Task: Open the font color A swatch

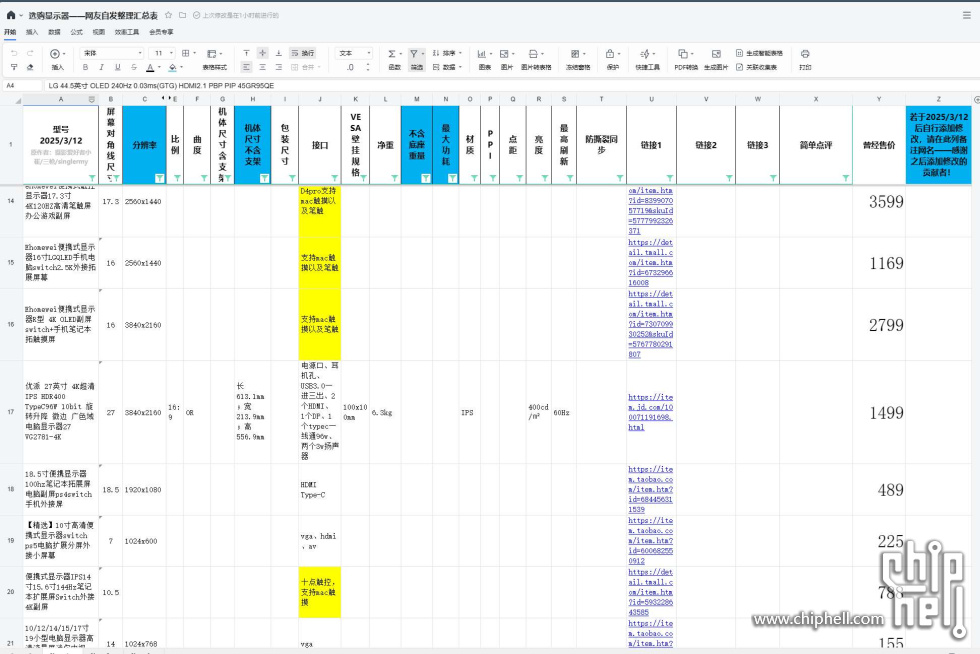Action: (x=150, y=67)
